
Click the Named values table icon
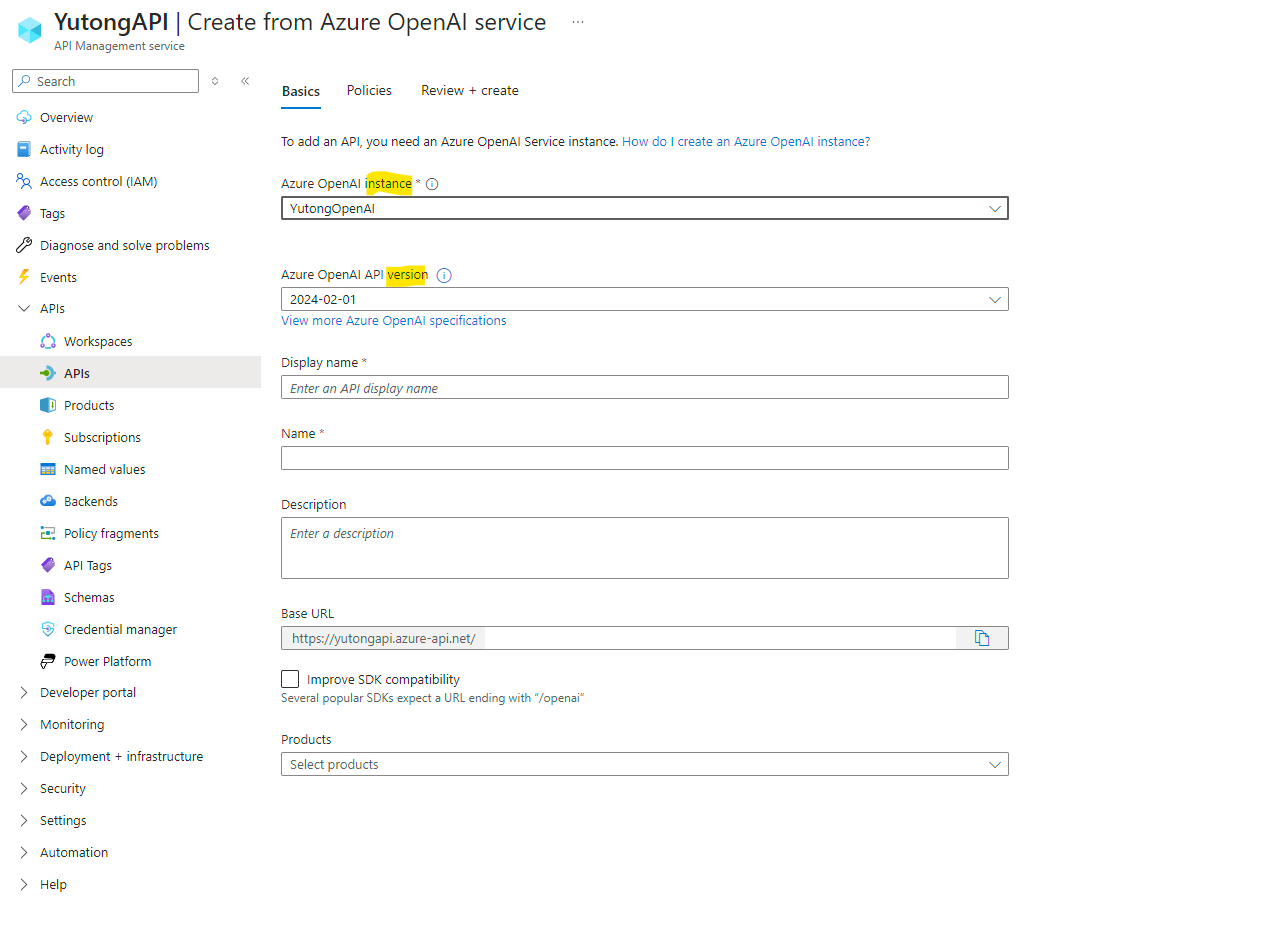[x=48, y=469]
